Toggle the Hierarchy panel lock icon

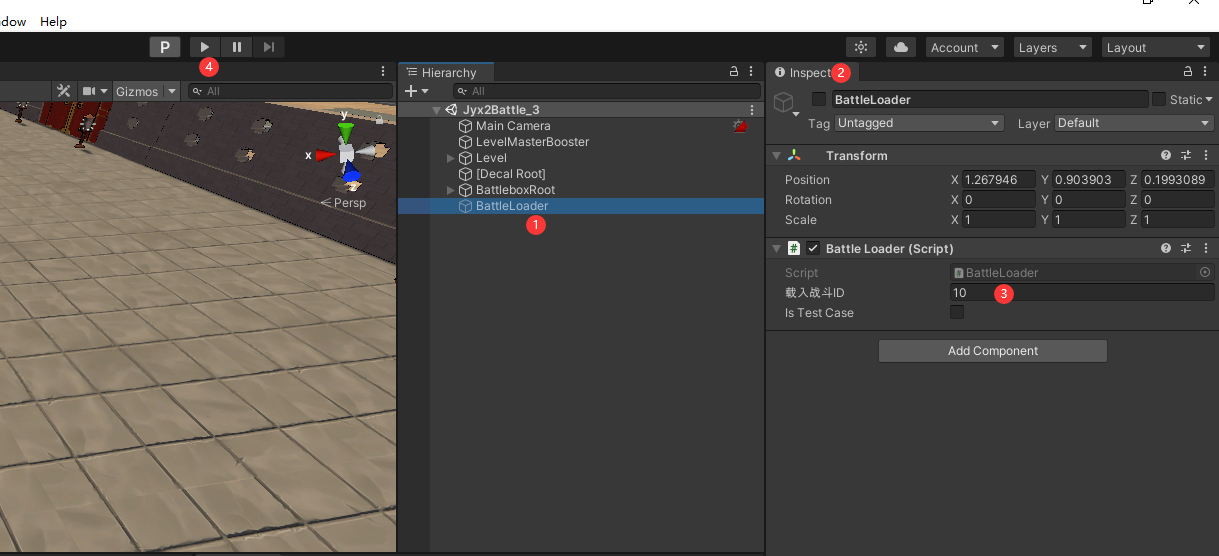[x=733, y=72]
